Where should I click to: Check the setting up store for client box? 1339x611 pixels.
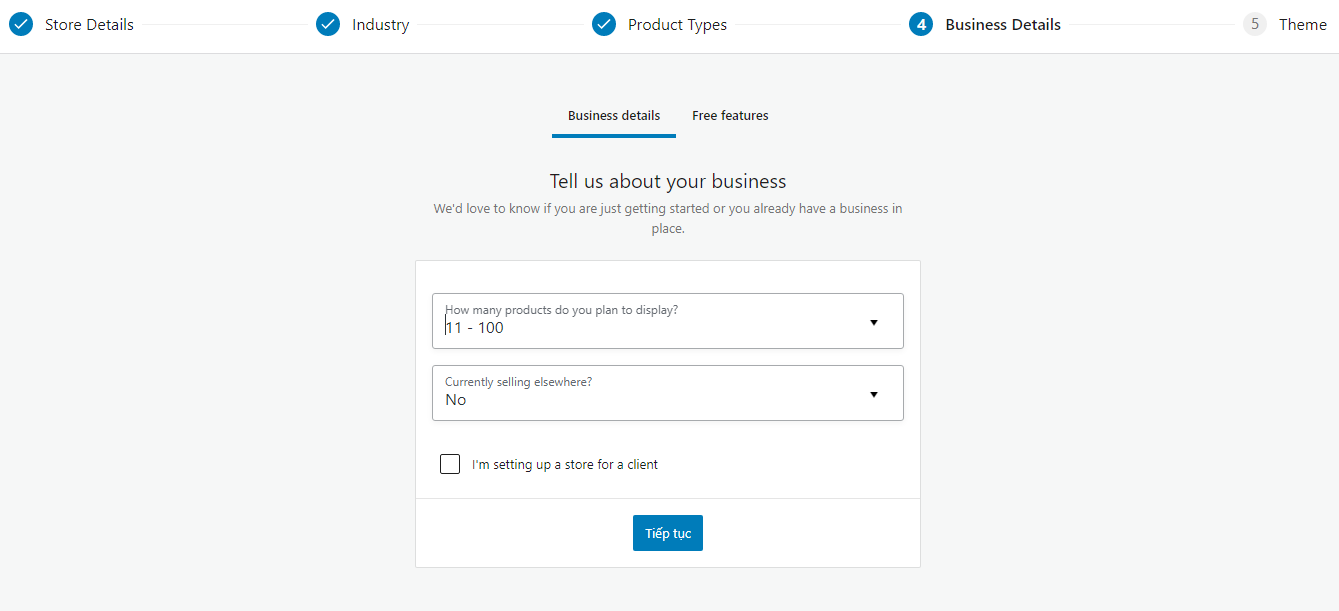[450, 464]
